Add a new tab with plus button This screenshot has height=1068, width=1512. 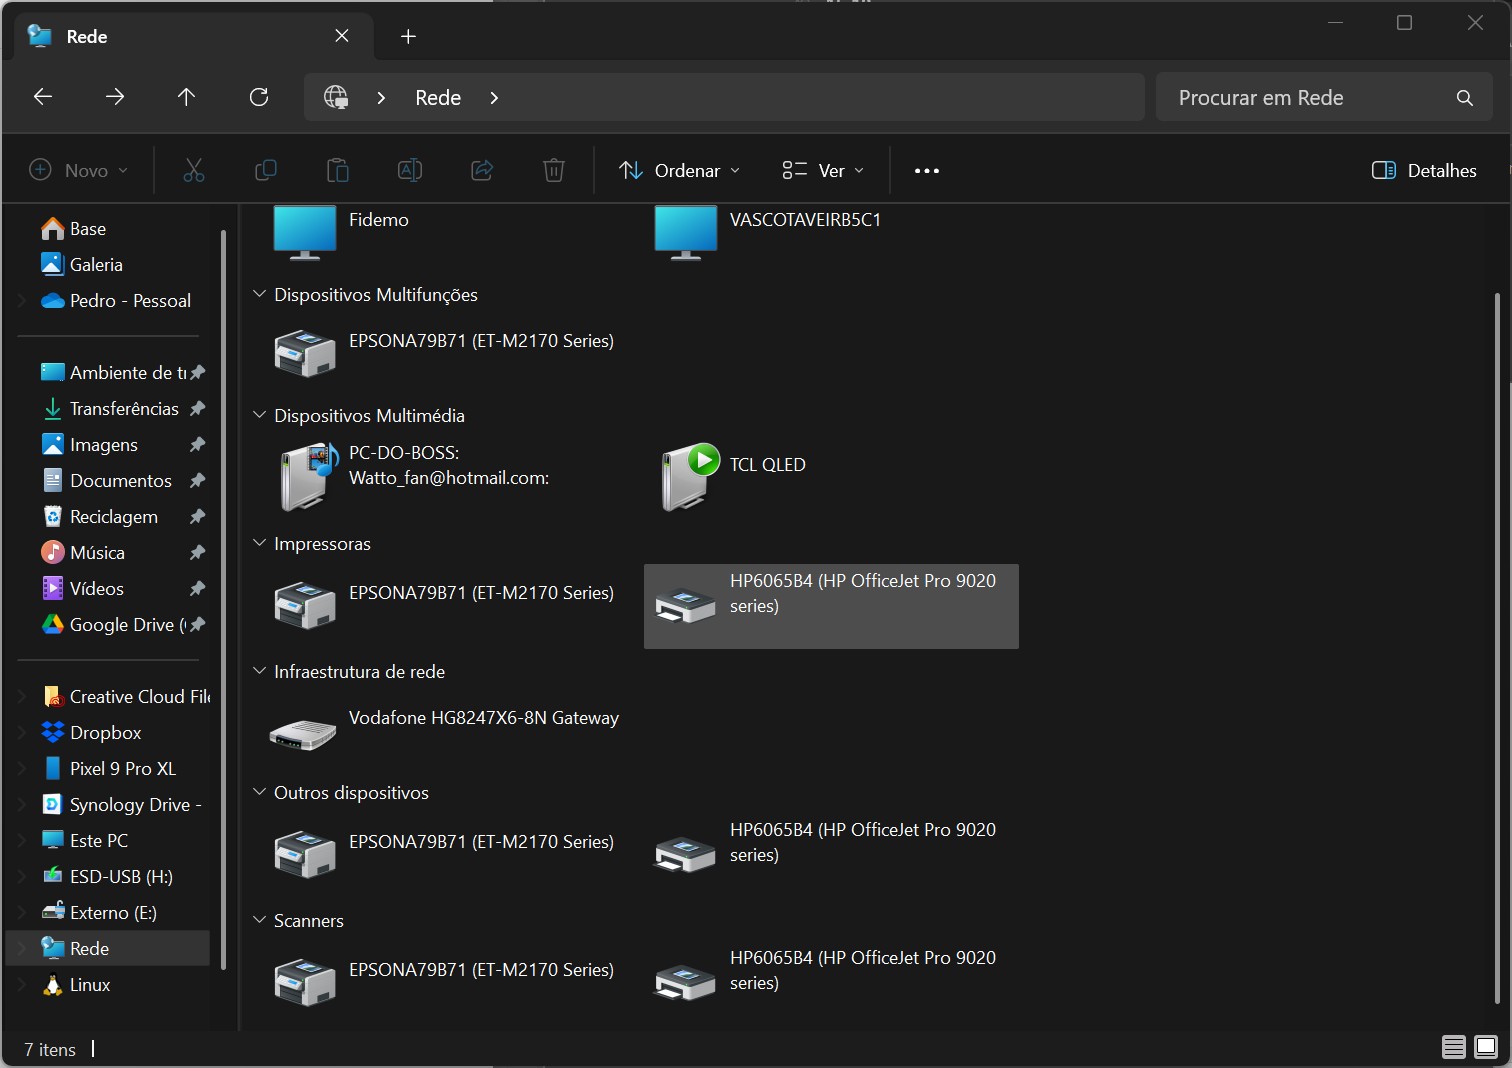point(408,37)
